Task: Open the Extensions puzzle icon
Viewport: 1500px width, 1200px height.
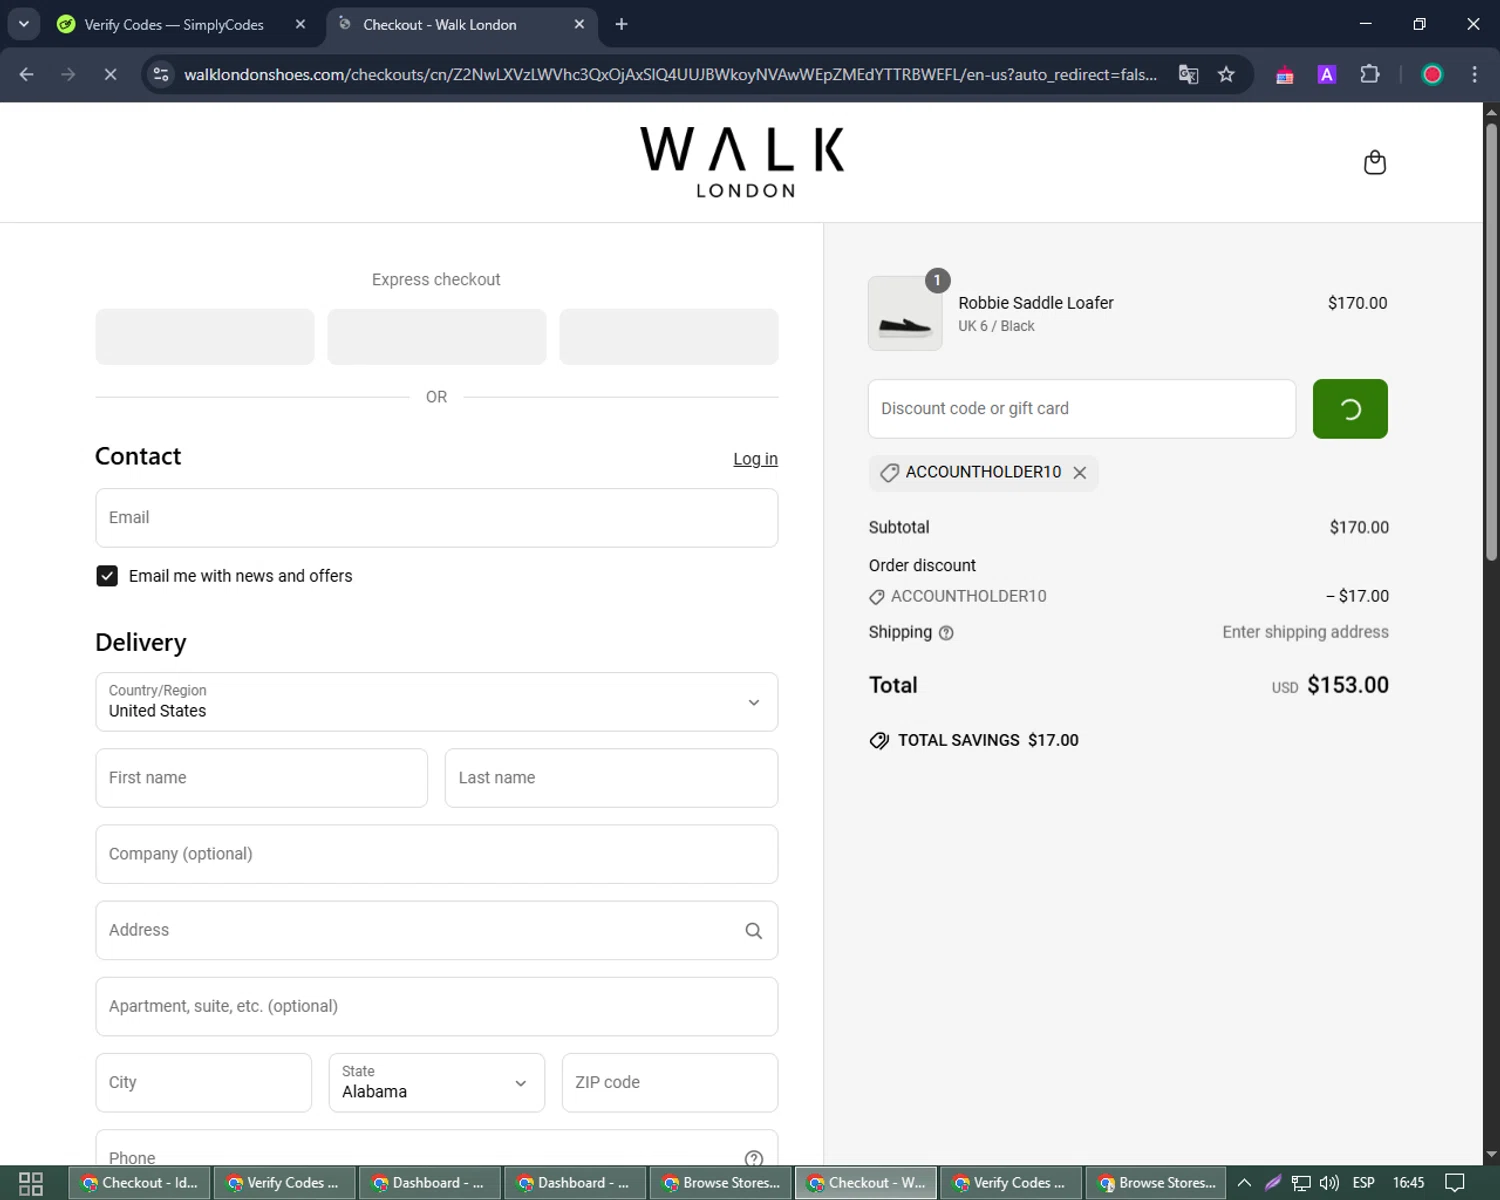Action: pos(1370,74)
